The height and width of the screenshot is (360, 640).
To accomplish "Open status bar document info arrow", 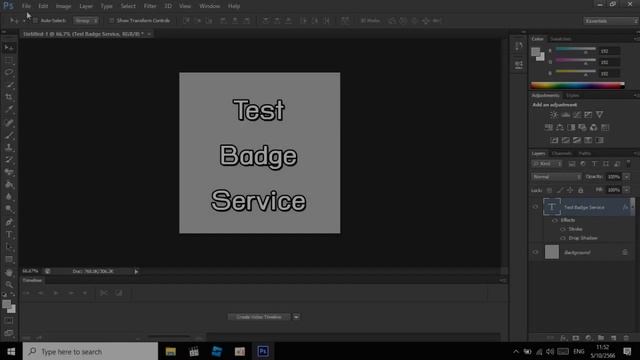I will pos(136,271).
